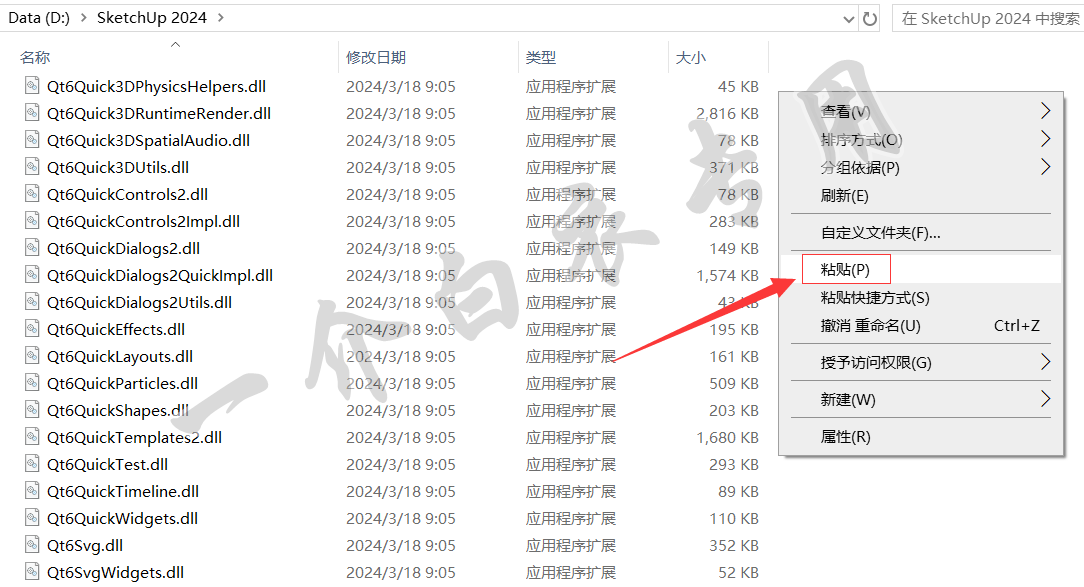Click the Qt6QuickEffects.dll file icon
The width and height of the screenshot is (1084, 587).
coord(32,328)
